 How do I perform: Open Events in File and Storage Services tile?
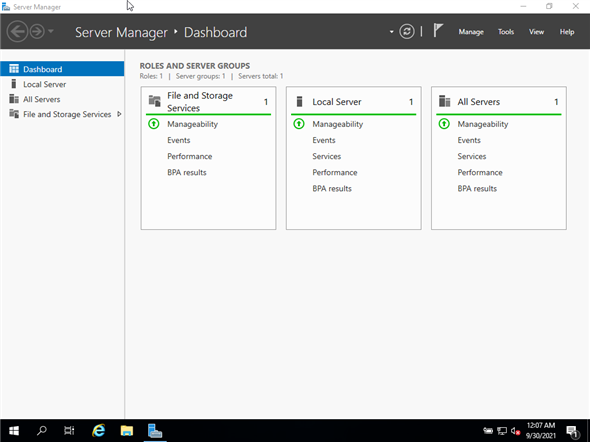click(x=179, y=140)
